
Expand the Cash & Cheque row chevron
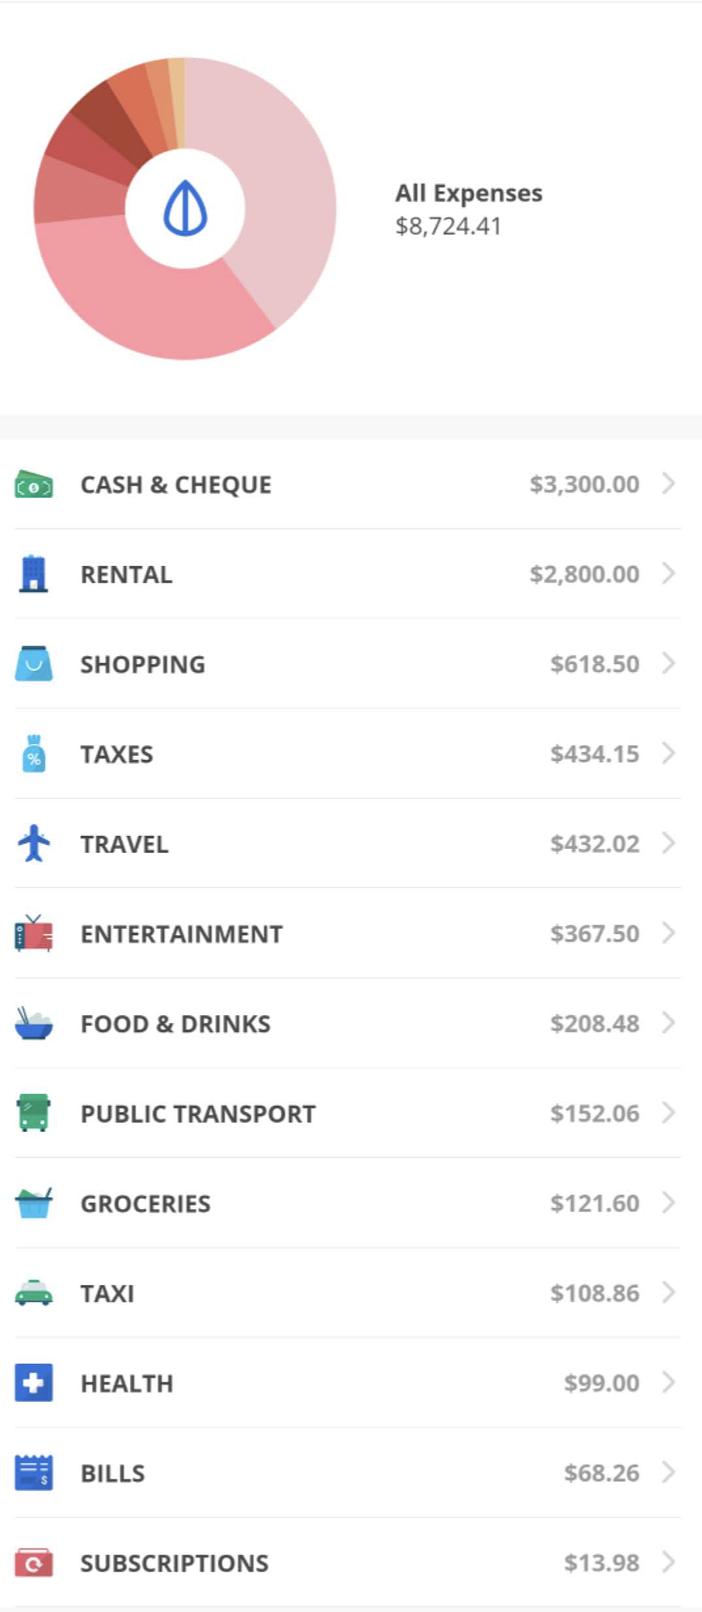(x=668, y=484)
